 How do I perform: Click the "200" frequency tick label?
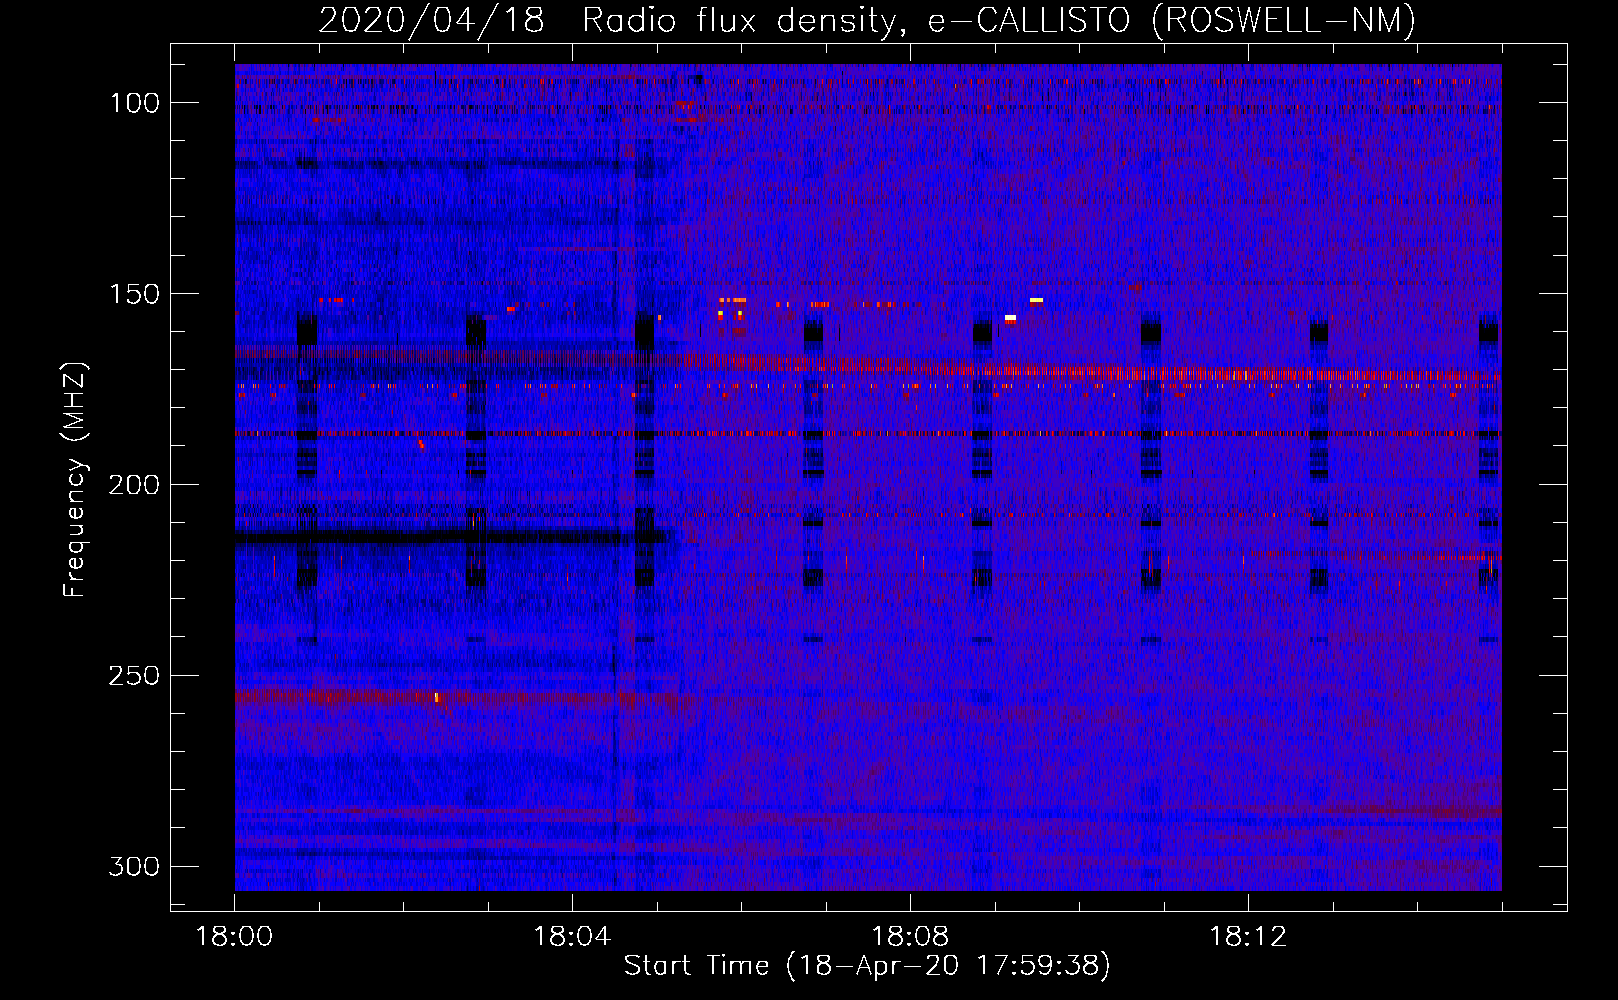(135, 485)
